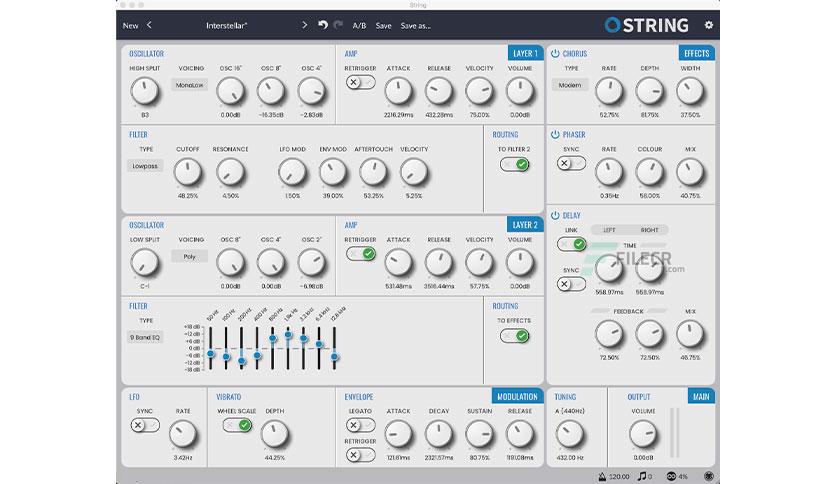Click the music note status icon

coord(642,476)
